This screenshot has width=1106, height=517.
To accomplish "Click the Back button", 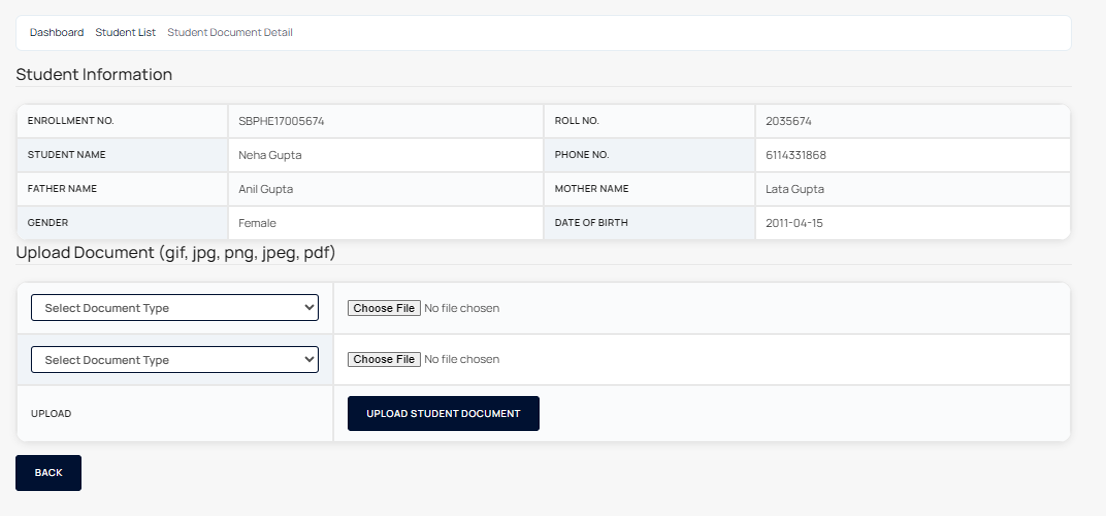I will [x=49, y=473].
